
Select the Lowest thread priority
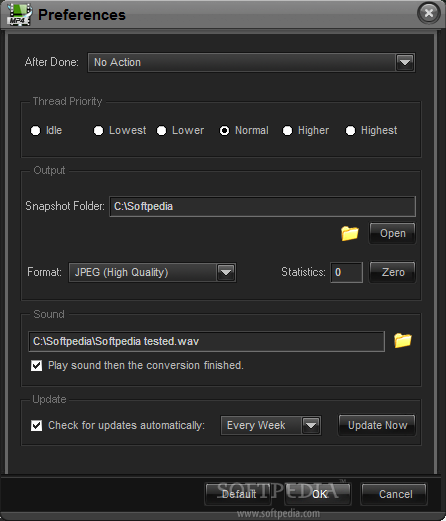tap(98, 130)
